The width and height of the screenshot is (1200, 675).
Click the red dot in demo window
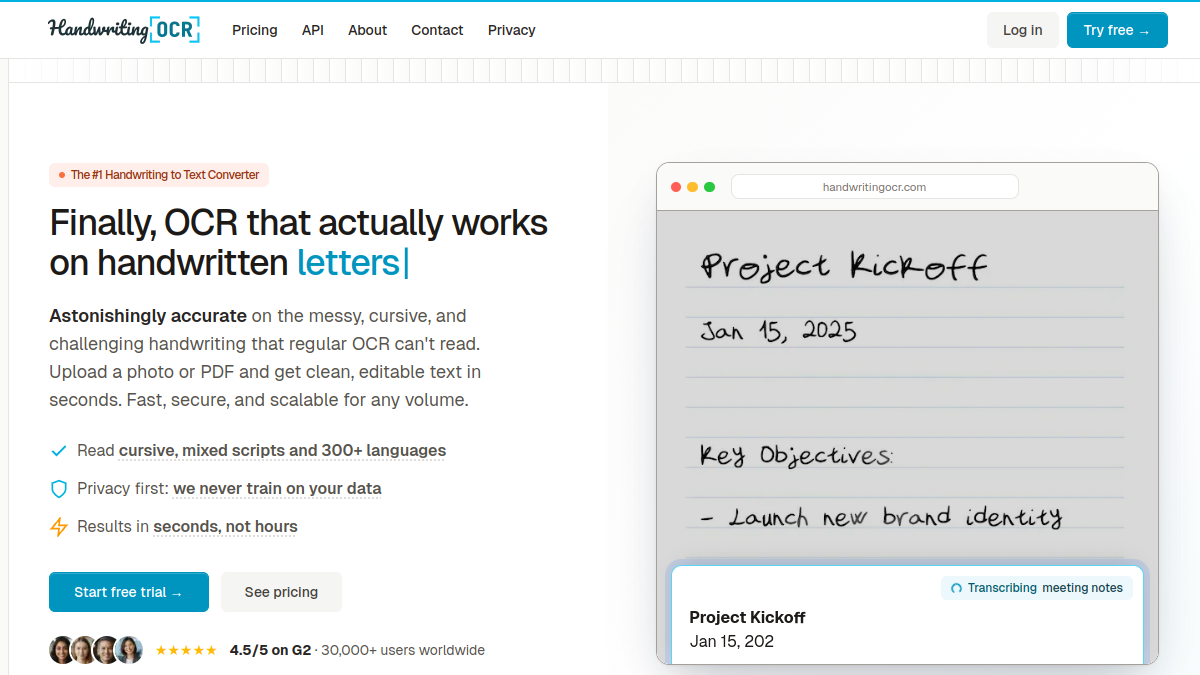[x=676, y=187]
